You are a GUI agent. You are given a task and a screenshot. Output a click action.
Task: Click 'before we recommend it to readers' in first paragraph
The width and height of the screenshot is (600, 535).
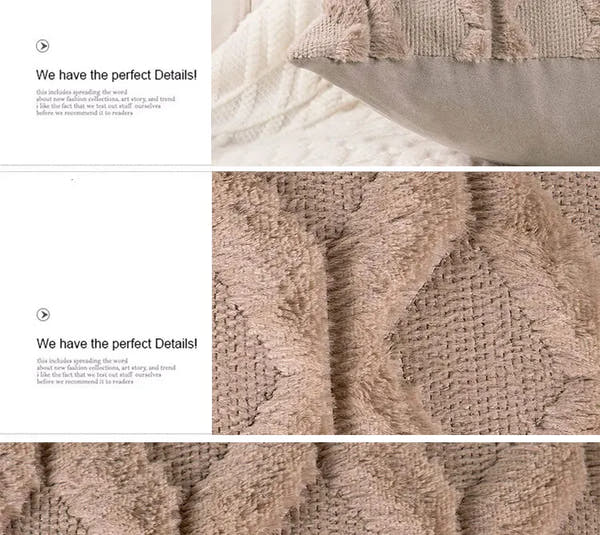pos(85,113)
